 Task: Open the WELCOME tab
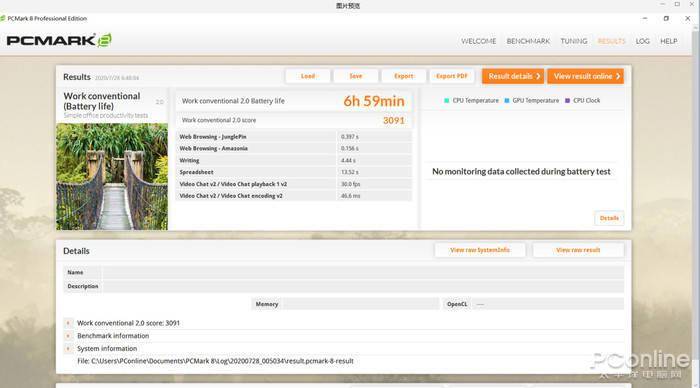pos(479,41)
